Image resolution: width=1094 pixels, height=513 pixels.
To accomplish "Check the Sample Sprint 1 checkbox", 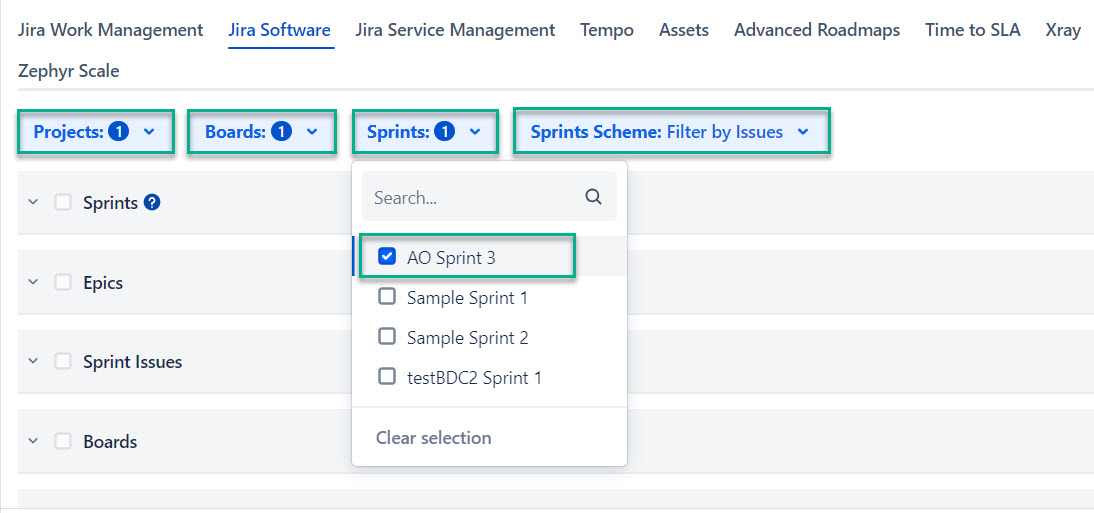I will pyautogui.click(x=387, y=297).
